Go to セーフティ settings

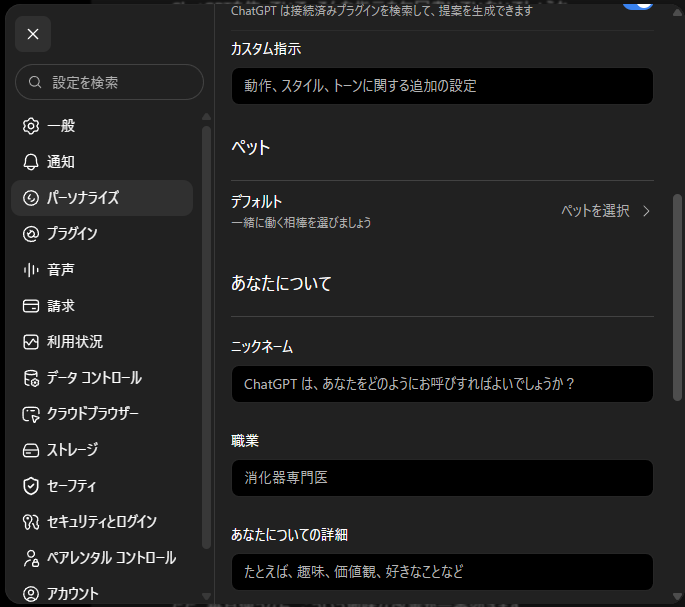point(102,486)
